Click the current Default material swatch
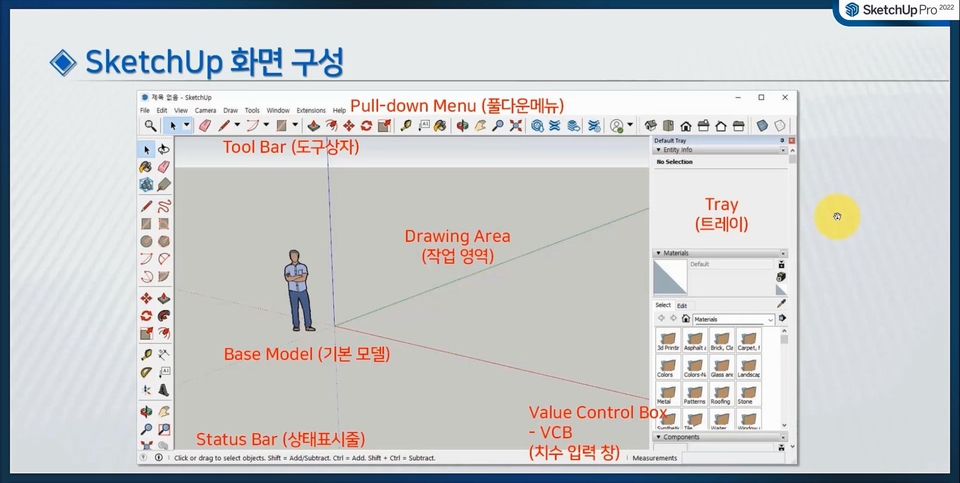The image size is (960, 483). pos(670,277)
